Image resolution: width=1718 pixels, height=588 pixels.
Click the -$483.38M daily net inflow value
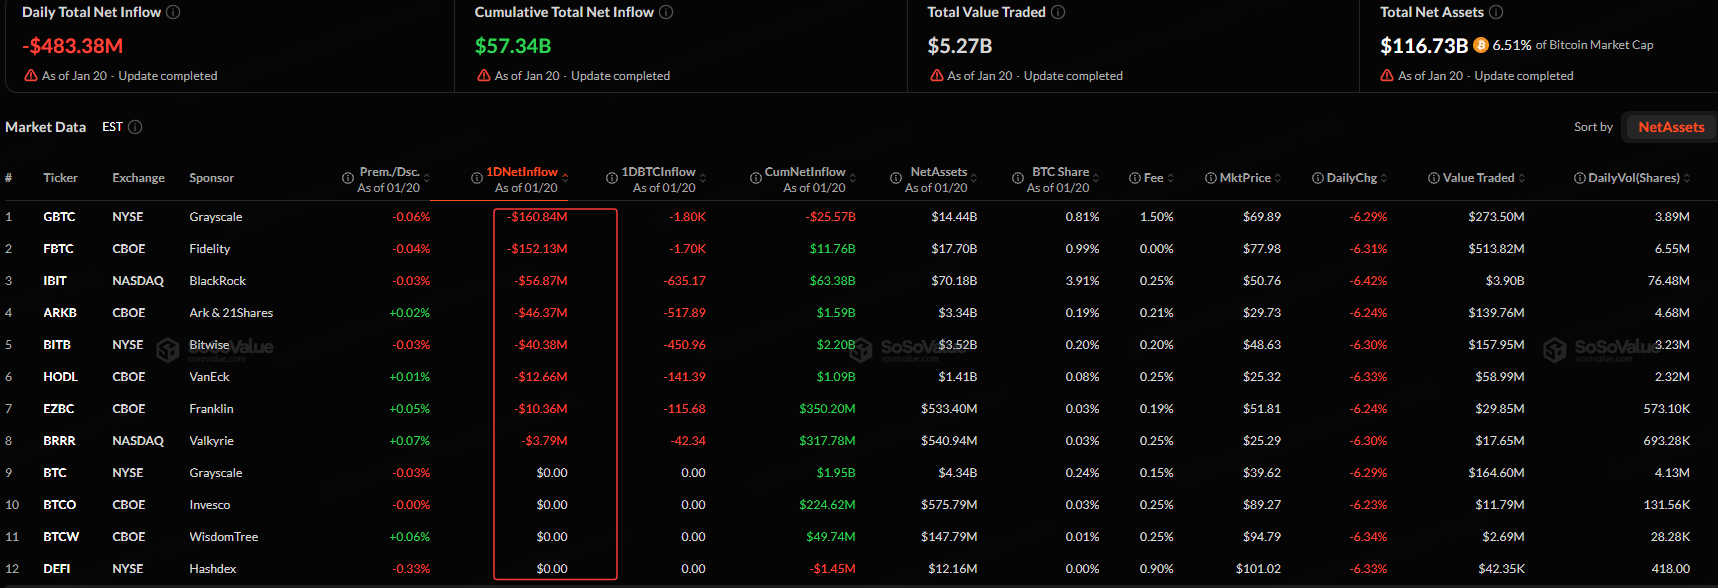click(73, 46)
